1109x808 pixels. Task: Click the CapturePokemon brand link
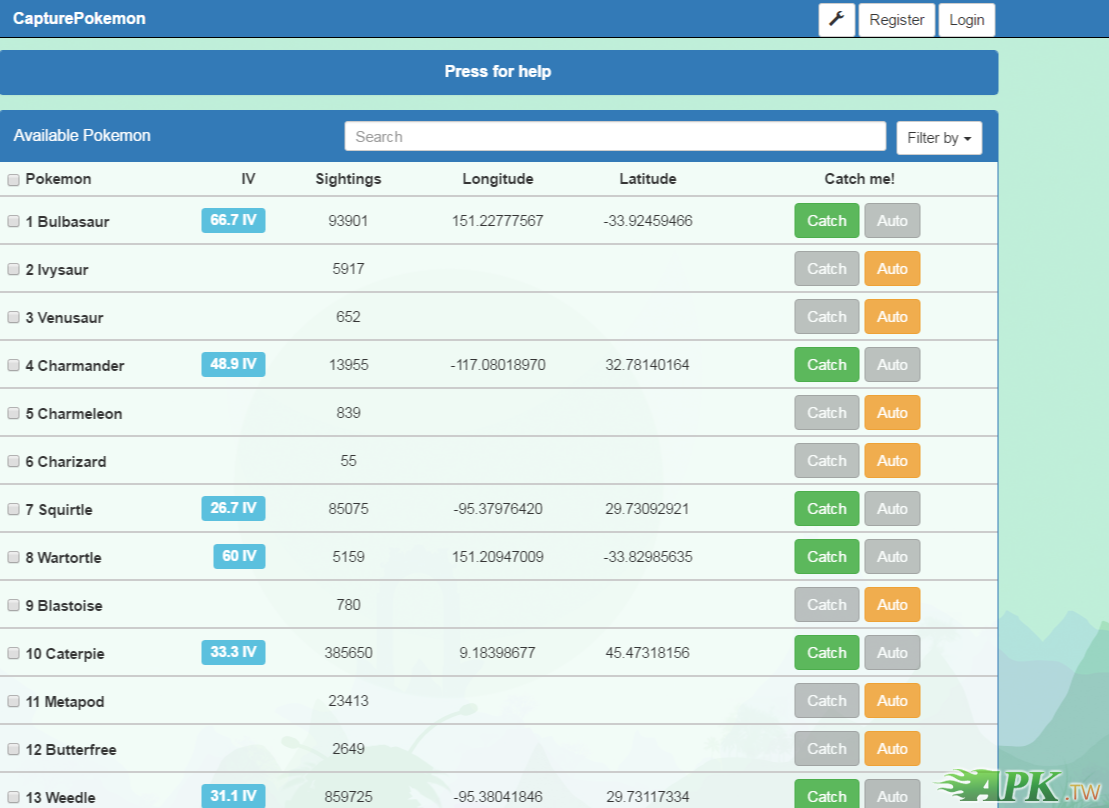(x=79, y=19)
